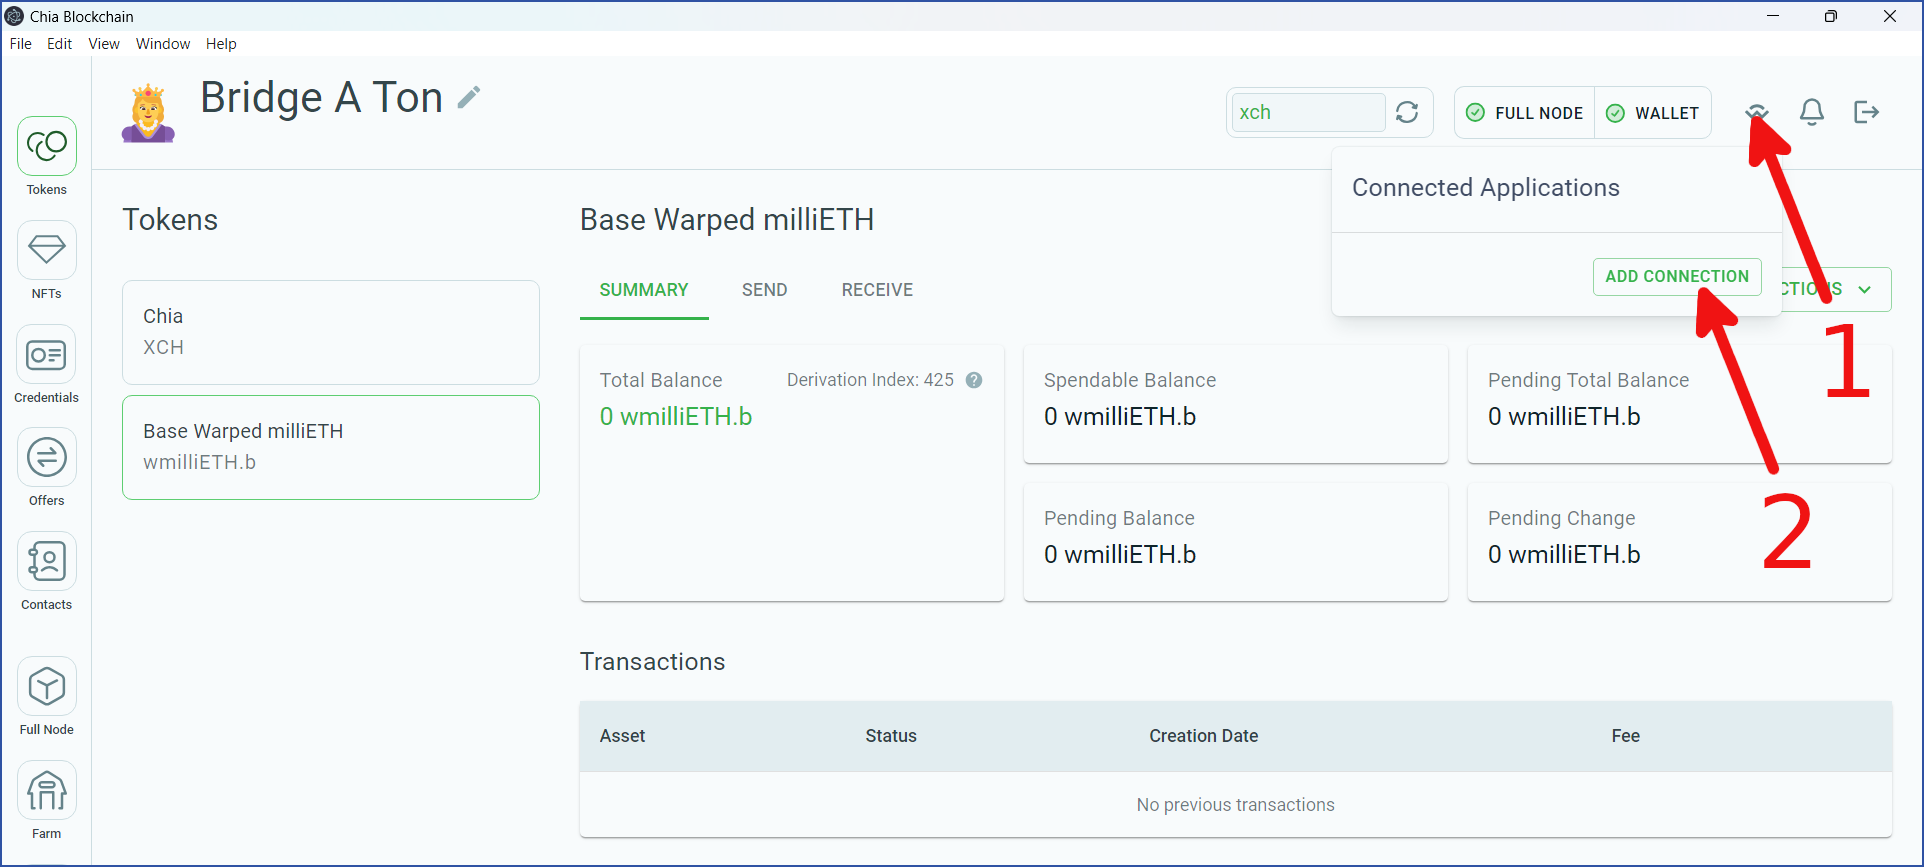Image resolution: width=1924 pixels, height=867 pixels.
Task: Click the Add Connection button
Action: [1676, 277]
